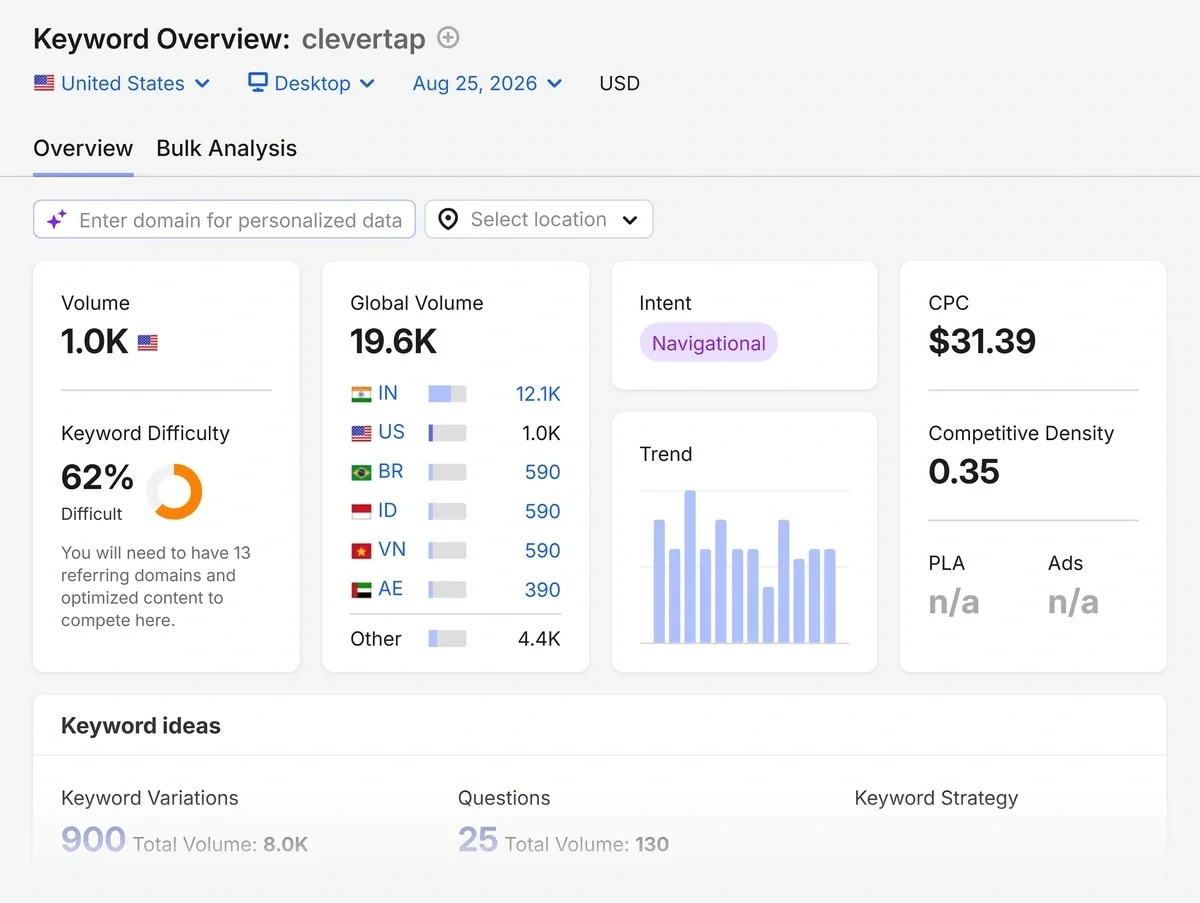Click the US flag in Global Volume list
The height and width of the screenshot is (903, 1200).
click(x=361, y=433)
